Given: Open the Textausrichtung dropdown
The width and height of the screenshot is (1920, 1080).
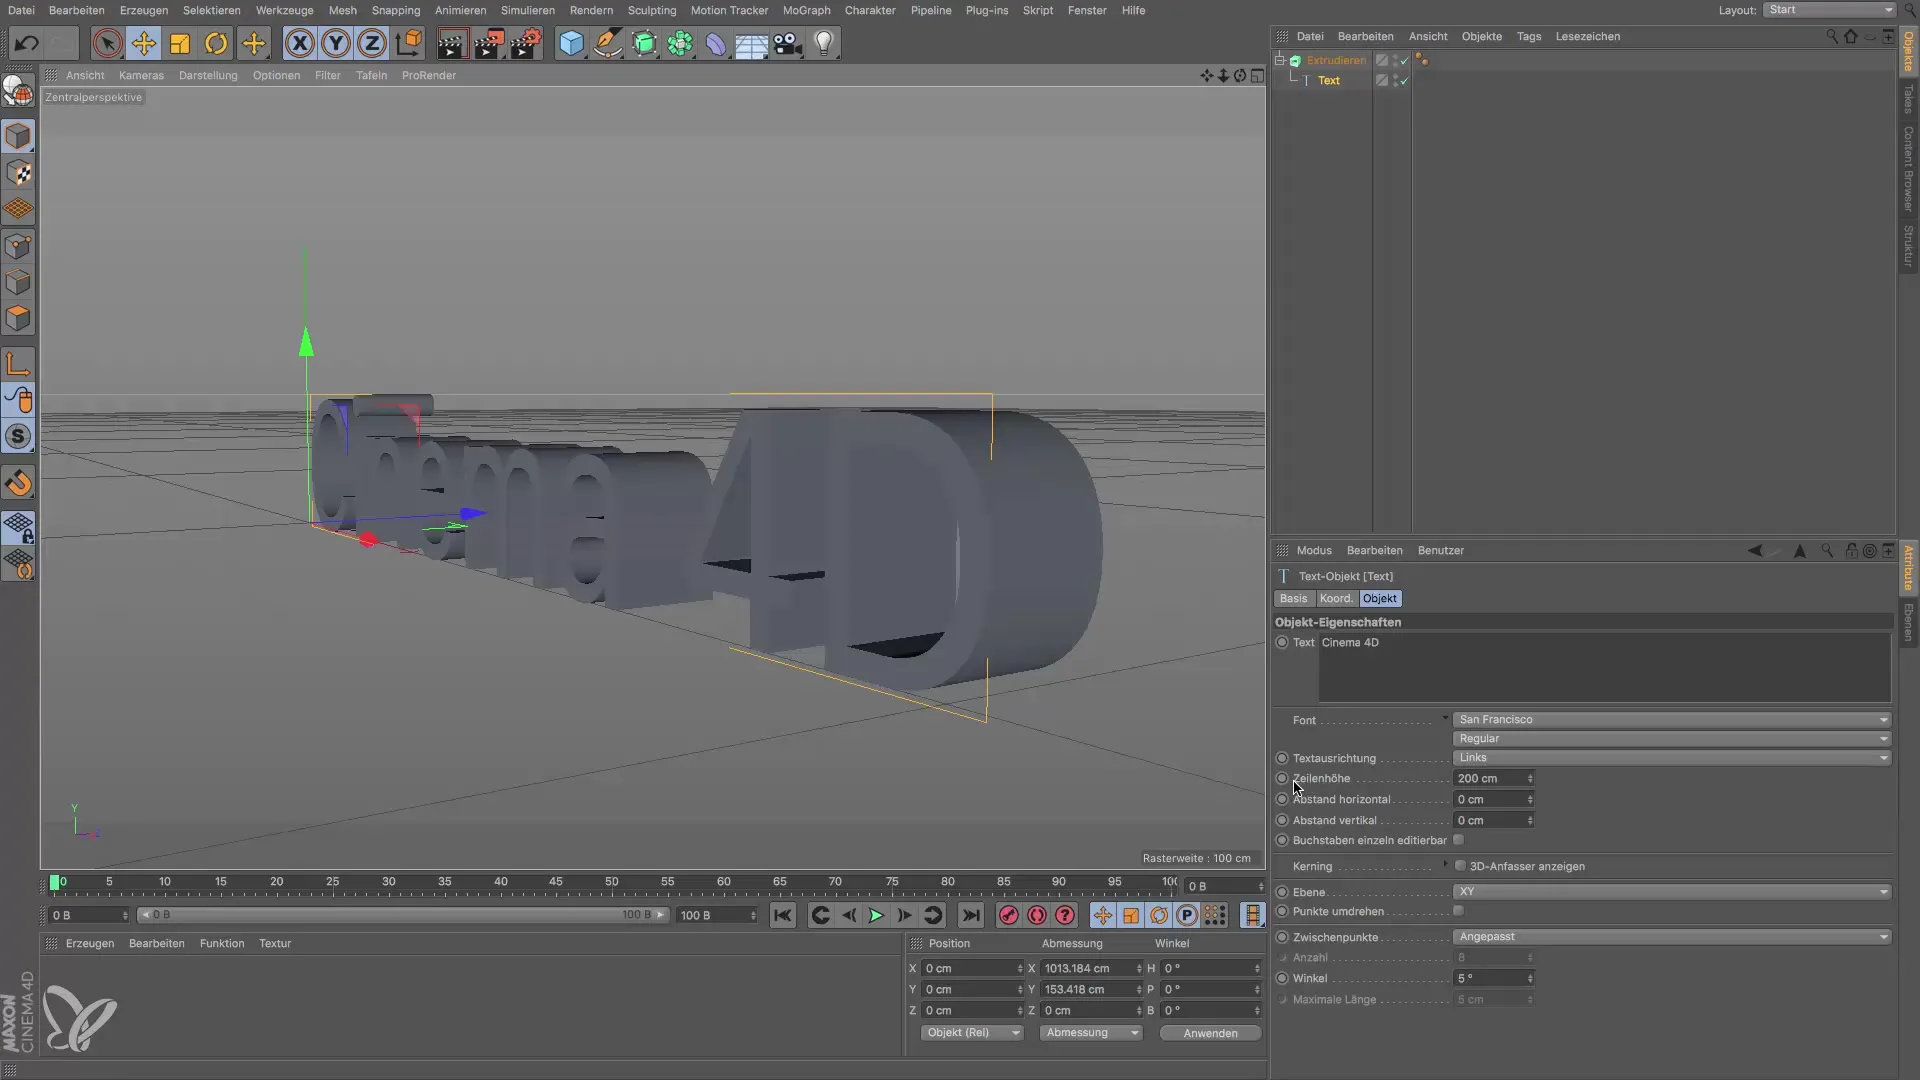Looking at the screenshot, I should (x=1671, y=758).
